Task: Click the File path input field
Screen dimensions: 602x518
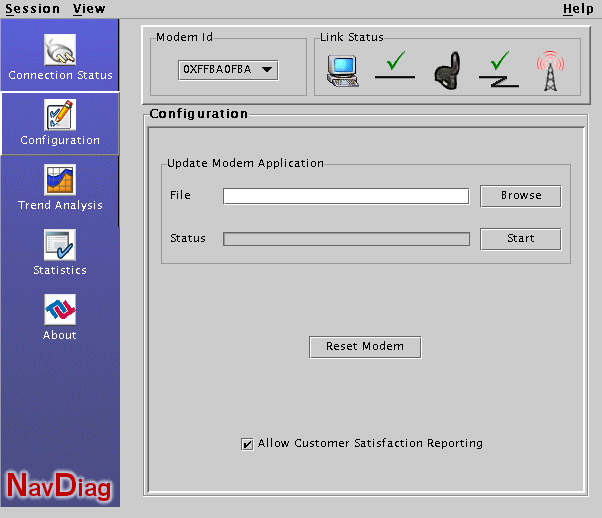Action: click(345, 196)
